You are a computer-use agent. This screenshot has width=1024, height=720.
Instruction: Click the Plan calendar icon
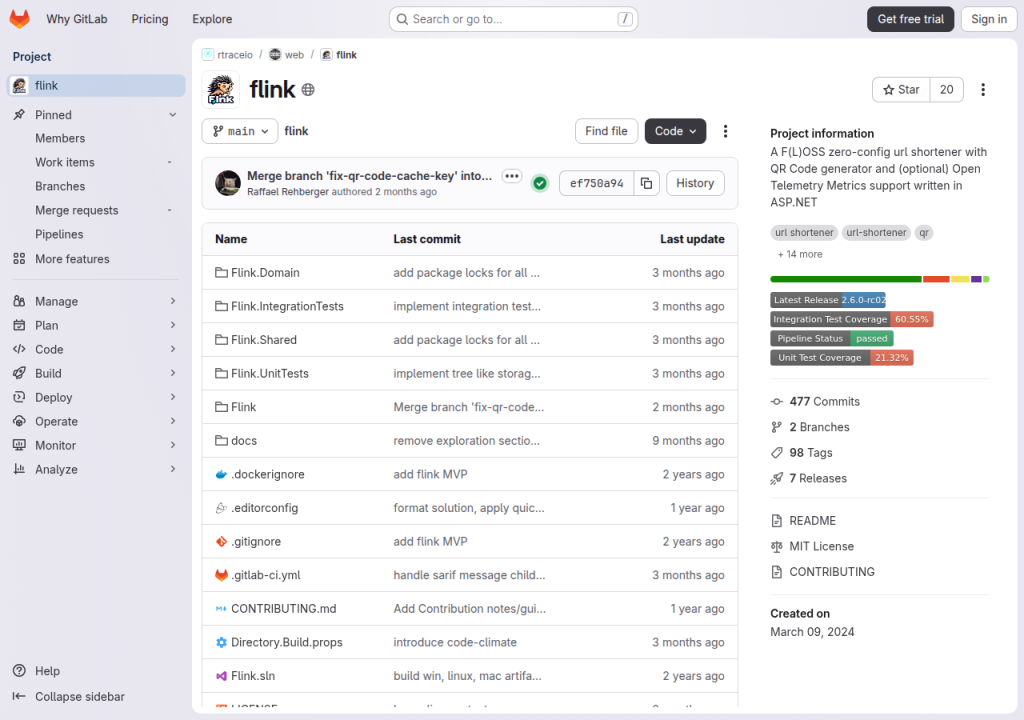coord(19,325)
